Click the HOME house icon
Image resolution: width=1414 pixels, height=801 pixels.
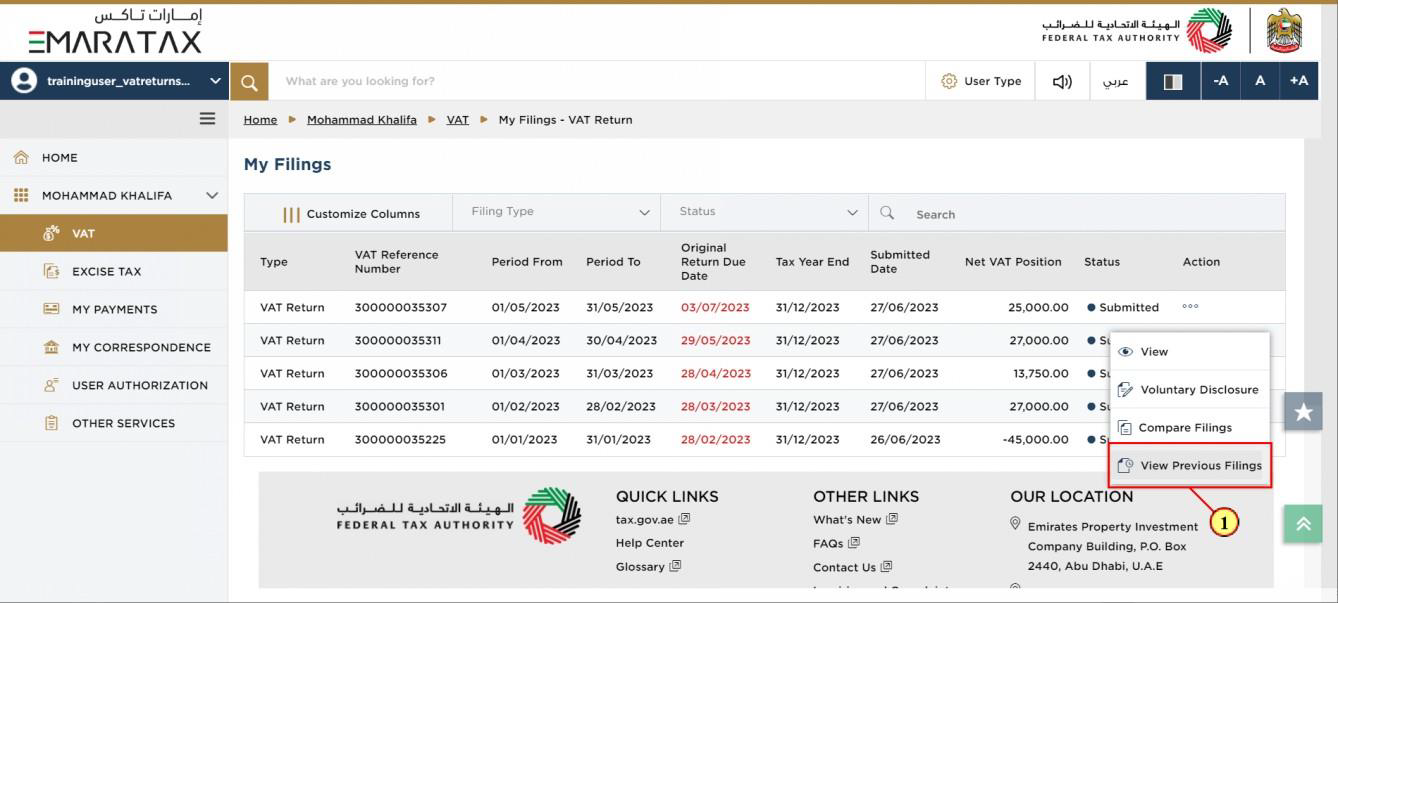(x=20, y=157)
